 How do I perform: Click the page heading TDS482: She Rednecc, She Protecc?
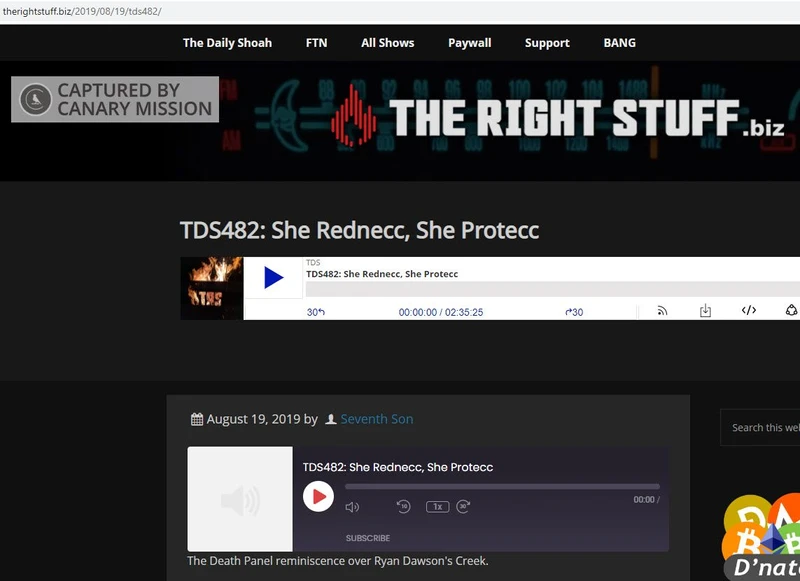[359, 230]
